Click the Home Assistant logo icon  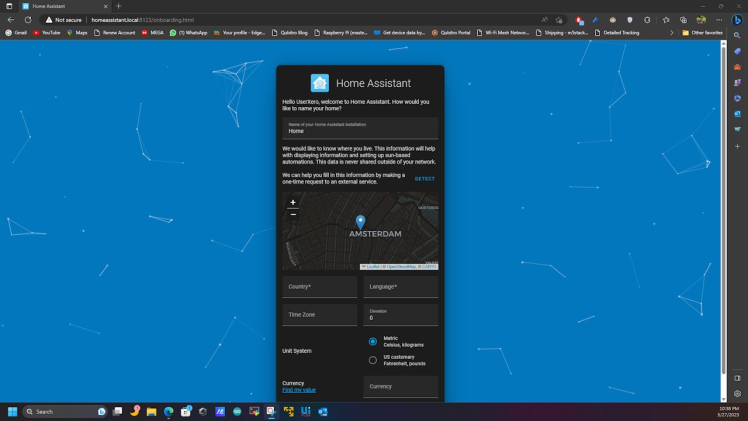[320, 83]
